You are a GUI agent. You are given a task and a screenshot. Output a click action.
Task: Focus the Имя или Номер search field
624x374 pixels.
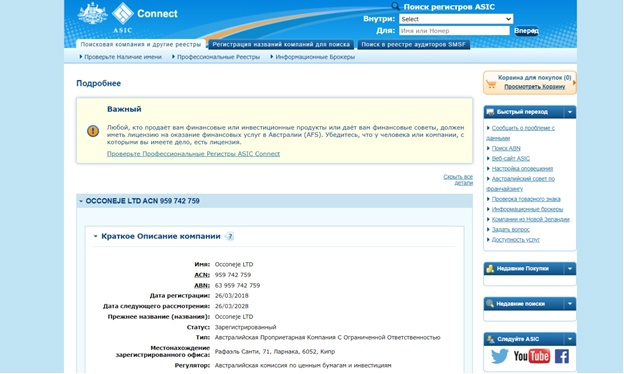click(454, 31)
